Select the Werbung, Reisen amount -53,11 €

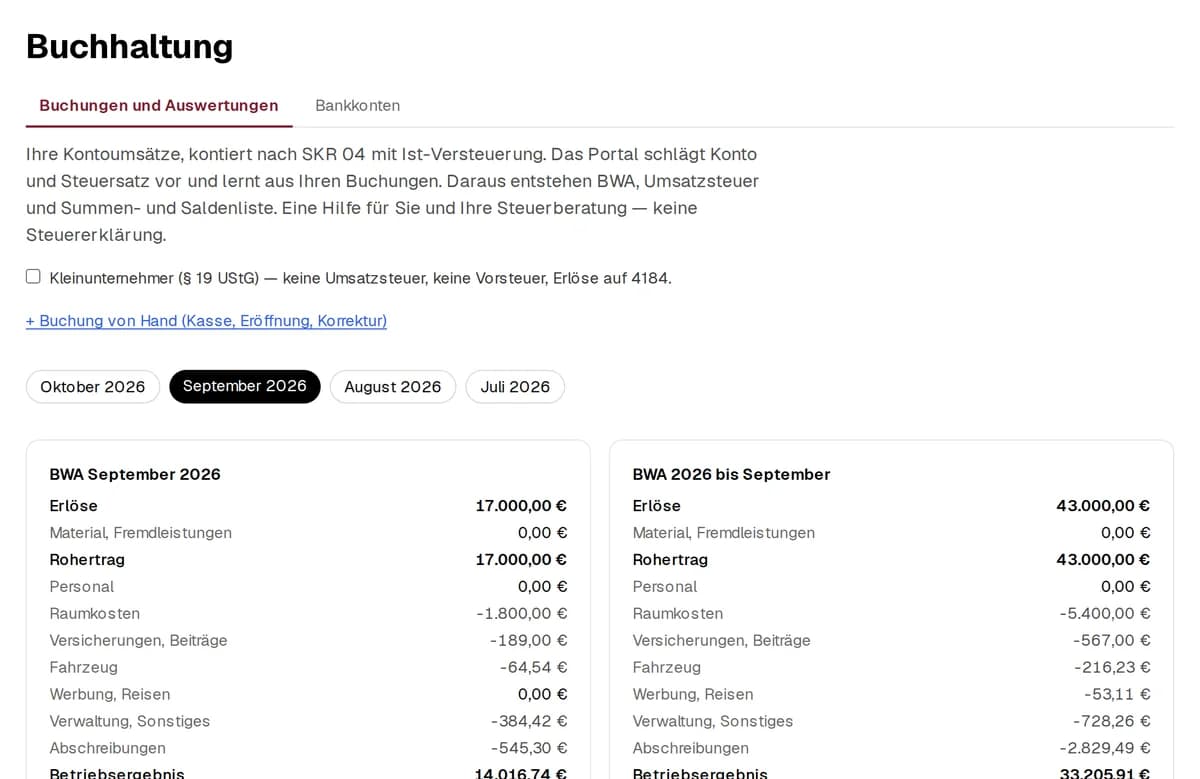tap(1117, 694)
